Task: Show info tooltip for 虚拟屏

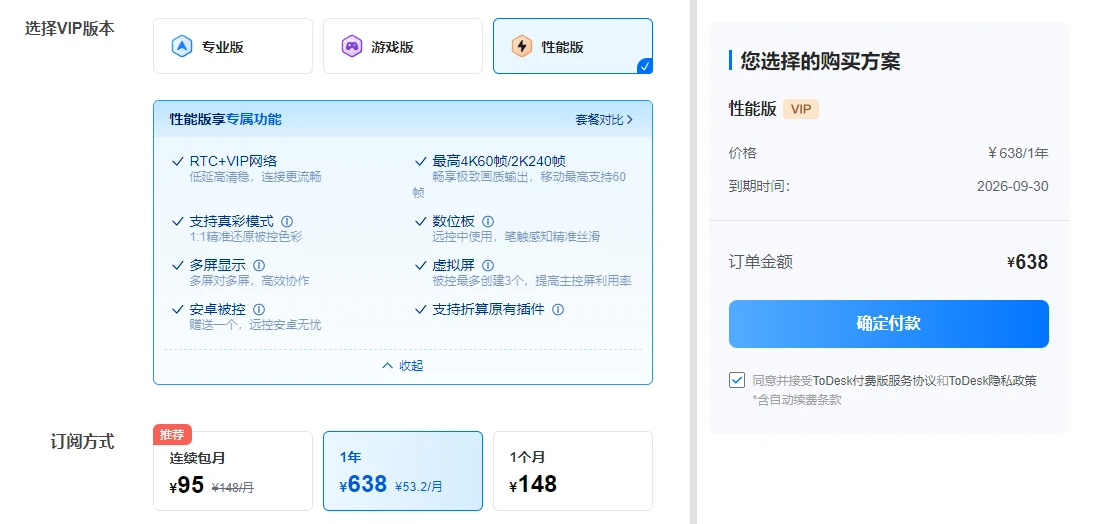Action: (488, 266)
